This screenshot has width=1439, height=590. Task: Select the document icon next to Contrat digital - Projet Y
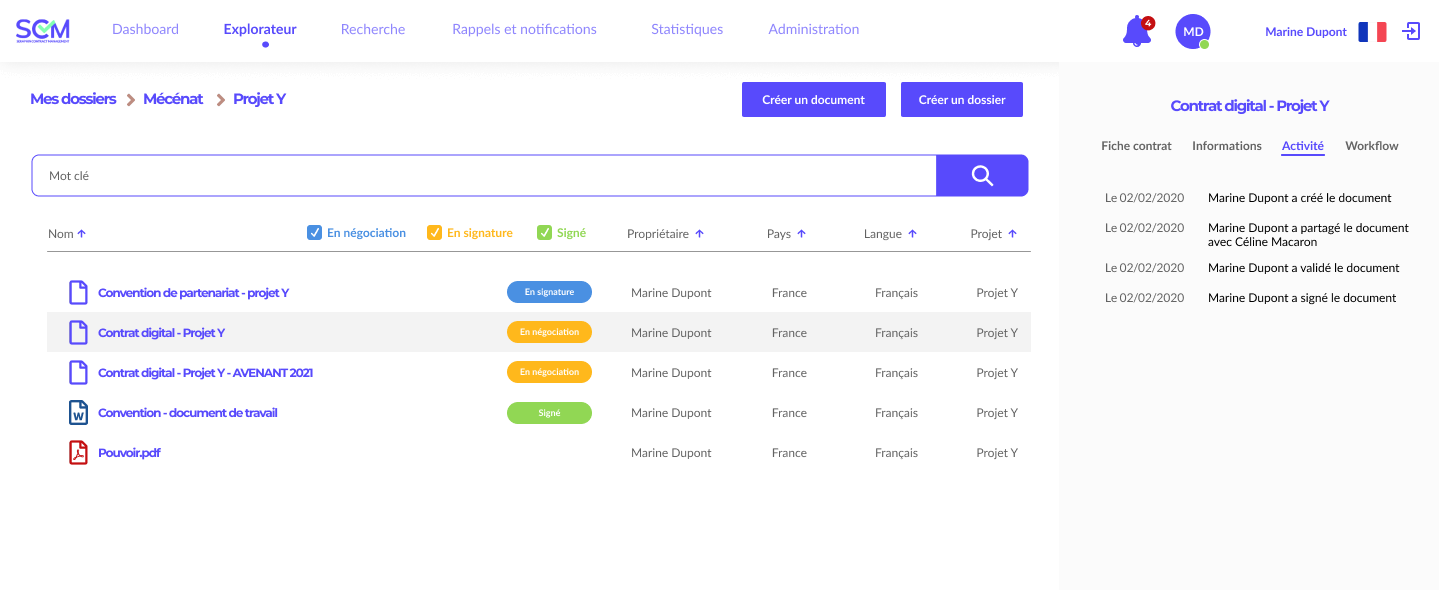pos(78,332)
